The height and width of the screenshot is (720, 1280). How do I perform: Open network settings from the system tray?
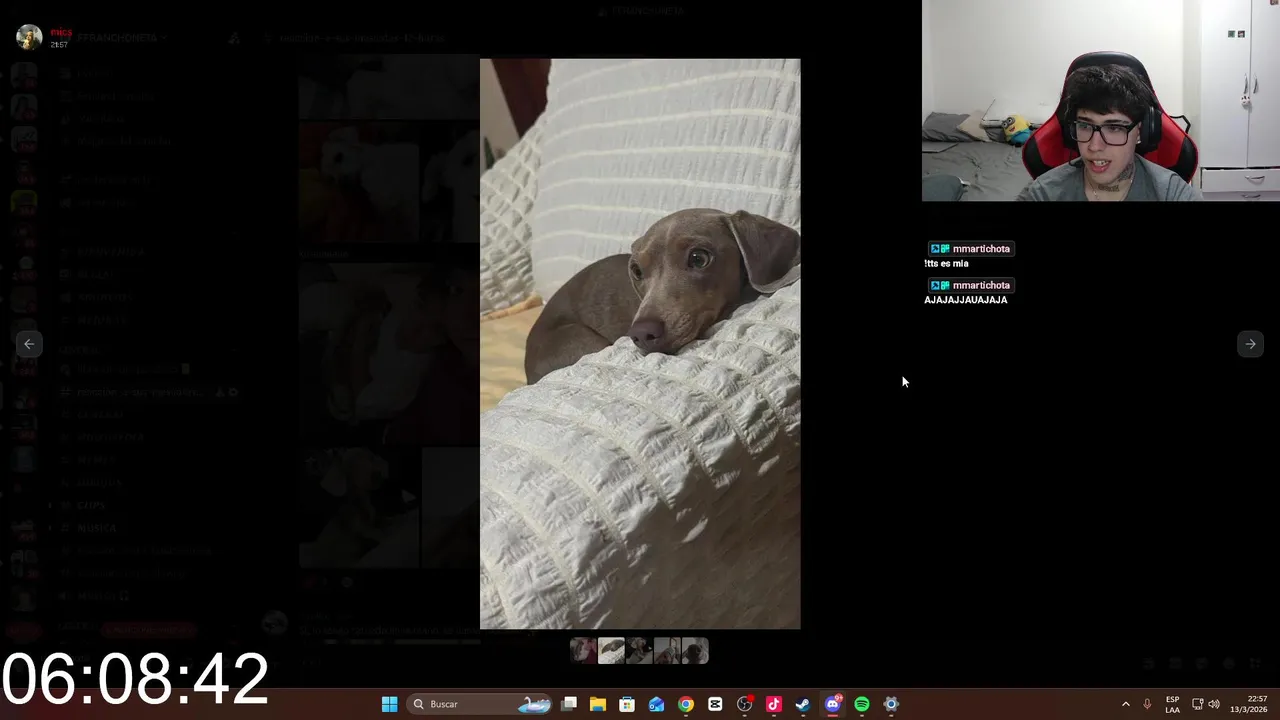point(1197,704)
